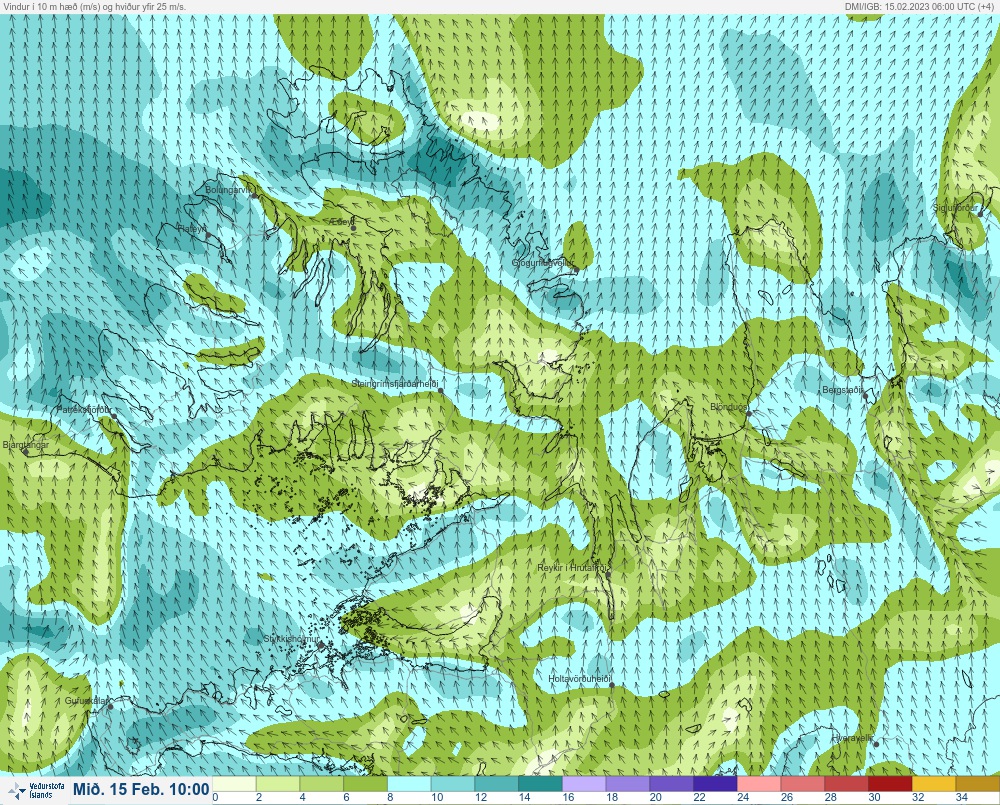Image resolution: width=1000 pixels, height=805 pixels.
Task: Click the Gufuskálar station label
Action: point(87,700)
